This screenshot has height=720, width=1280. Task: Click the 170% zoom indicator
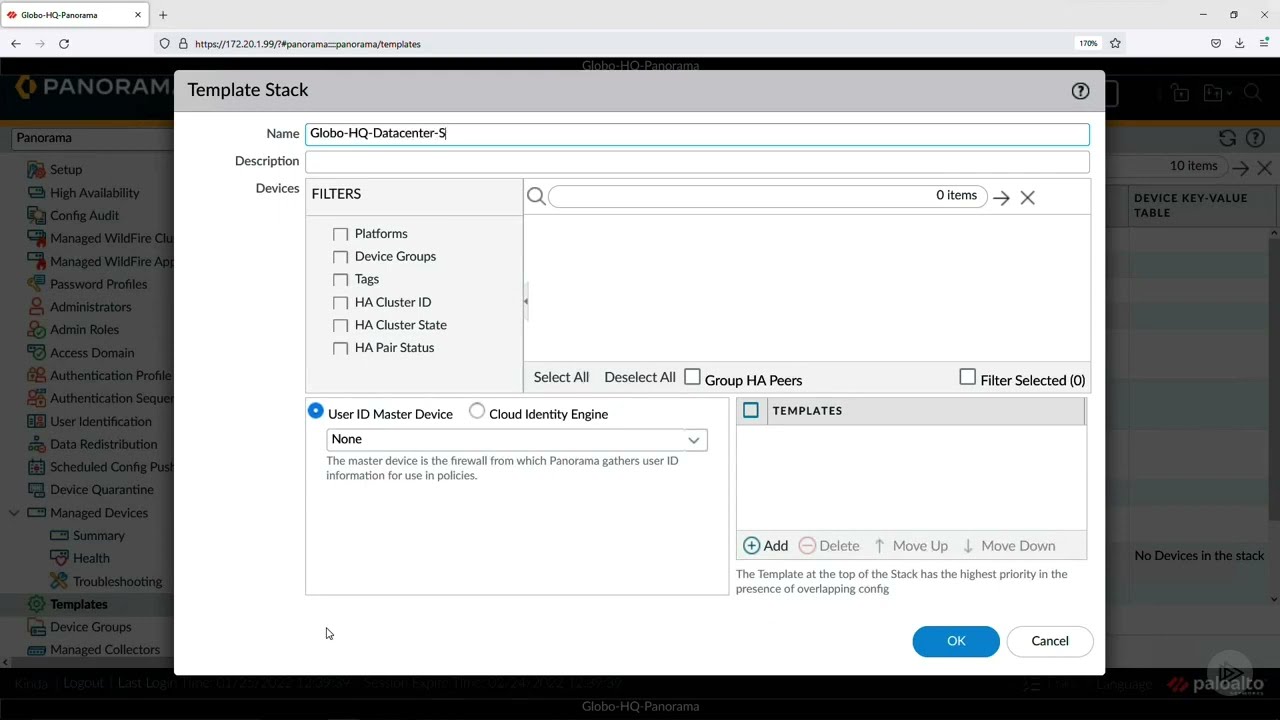(1088, 44)
